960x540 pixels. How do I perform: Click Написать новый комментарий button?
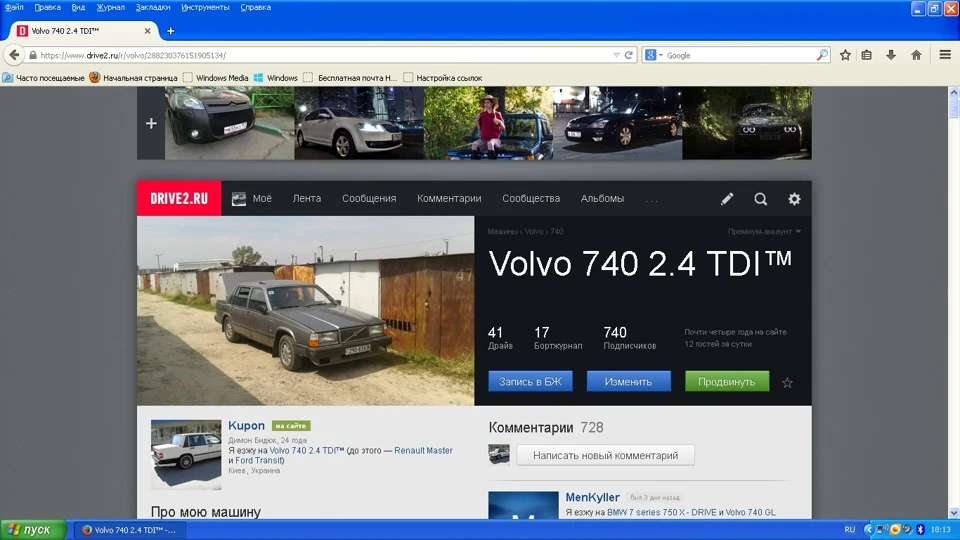606,456
